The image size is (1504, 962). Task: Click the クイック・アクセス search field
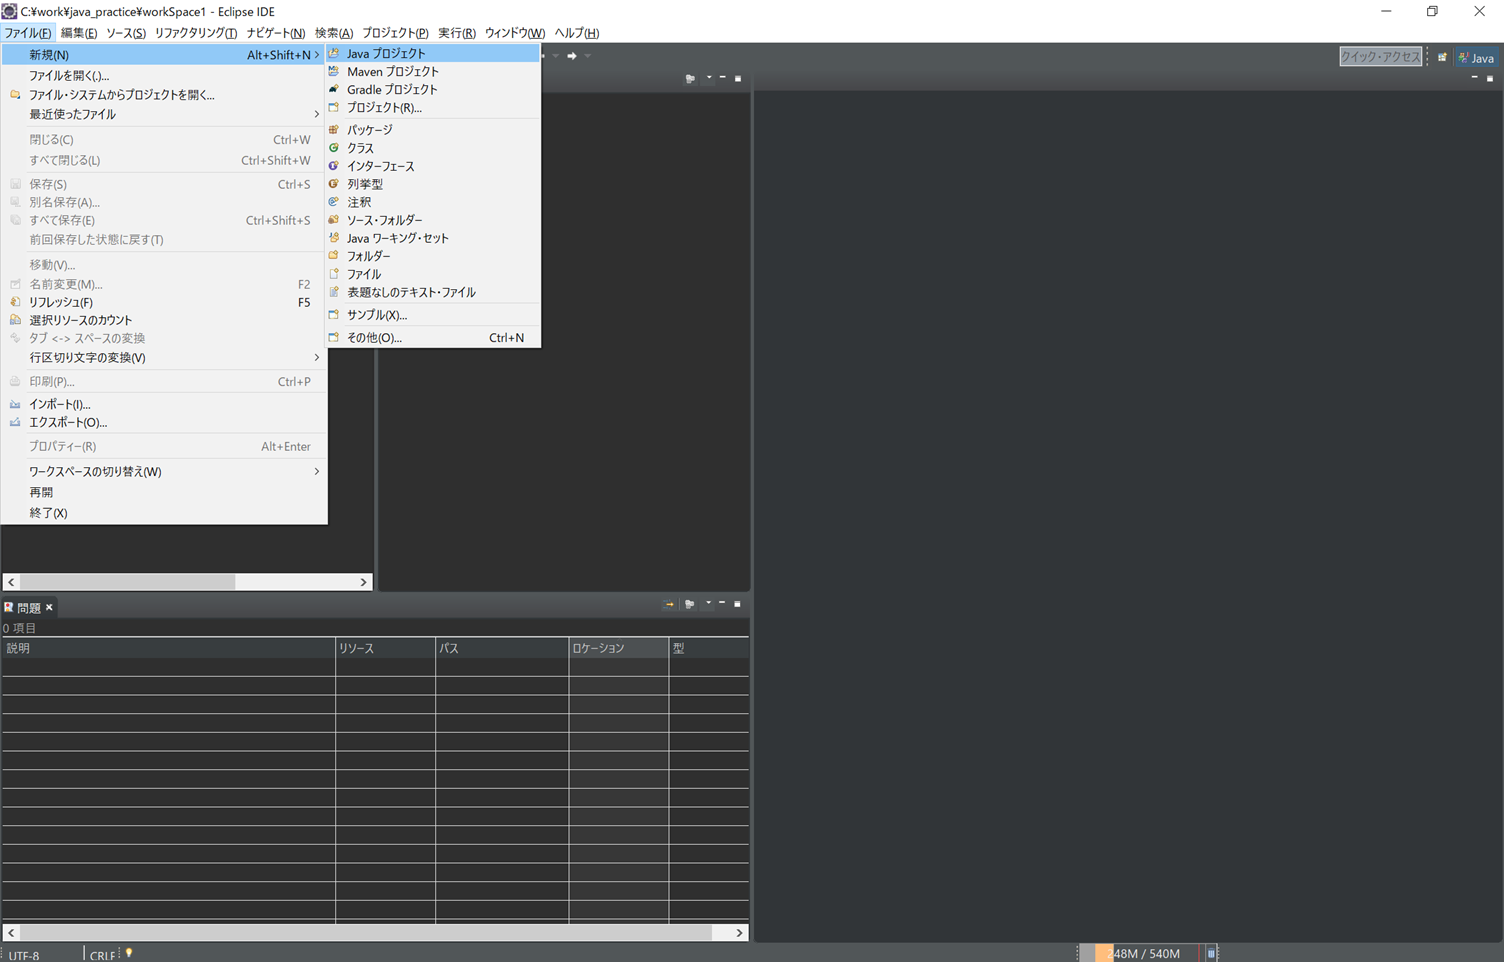[x=1380, y=57]
